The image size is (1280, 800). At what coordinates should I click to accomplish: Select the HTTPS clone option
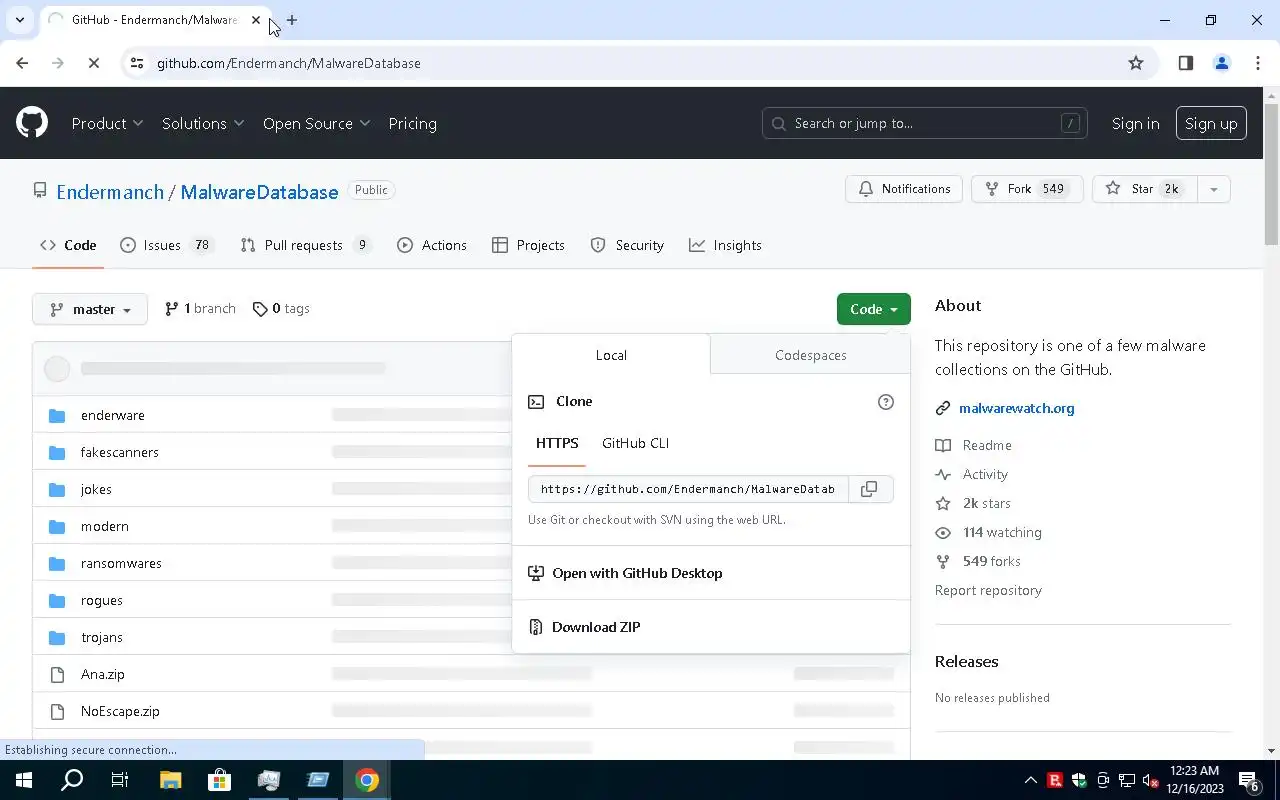click(557, 443)
